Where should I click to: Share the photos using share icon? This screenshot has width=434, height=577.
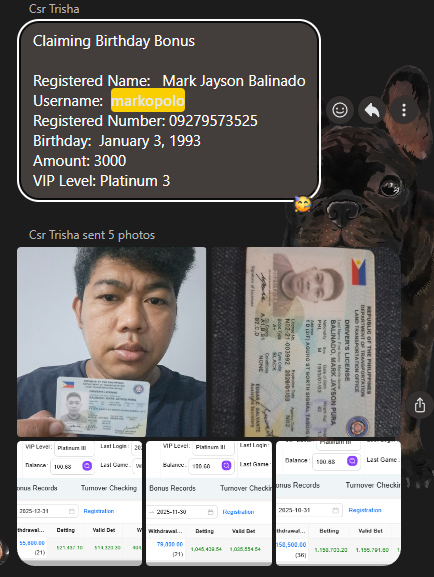point(420,405)
